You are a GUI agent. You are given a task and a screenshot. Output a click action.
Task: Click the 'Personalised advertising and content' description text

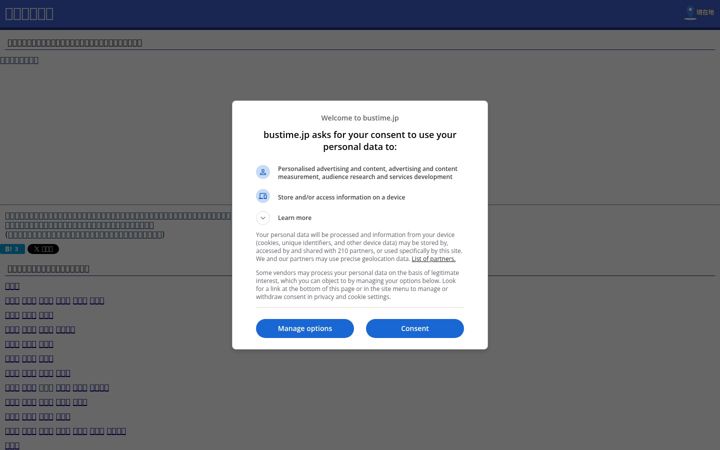click(367, 173)
